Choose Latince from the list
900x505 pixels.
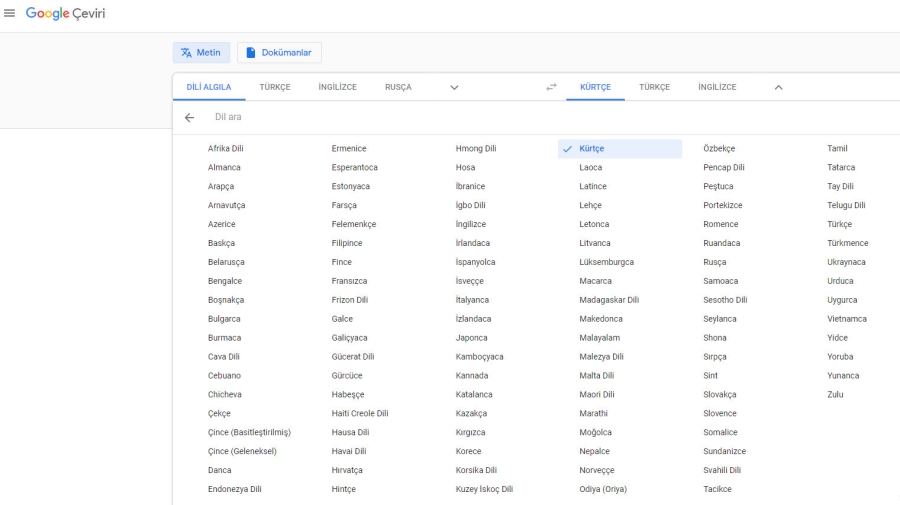[x=593, y=187]
